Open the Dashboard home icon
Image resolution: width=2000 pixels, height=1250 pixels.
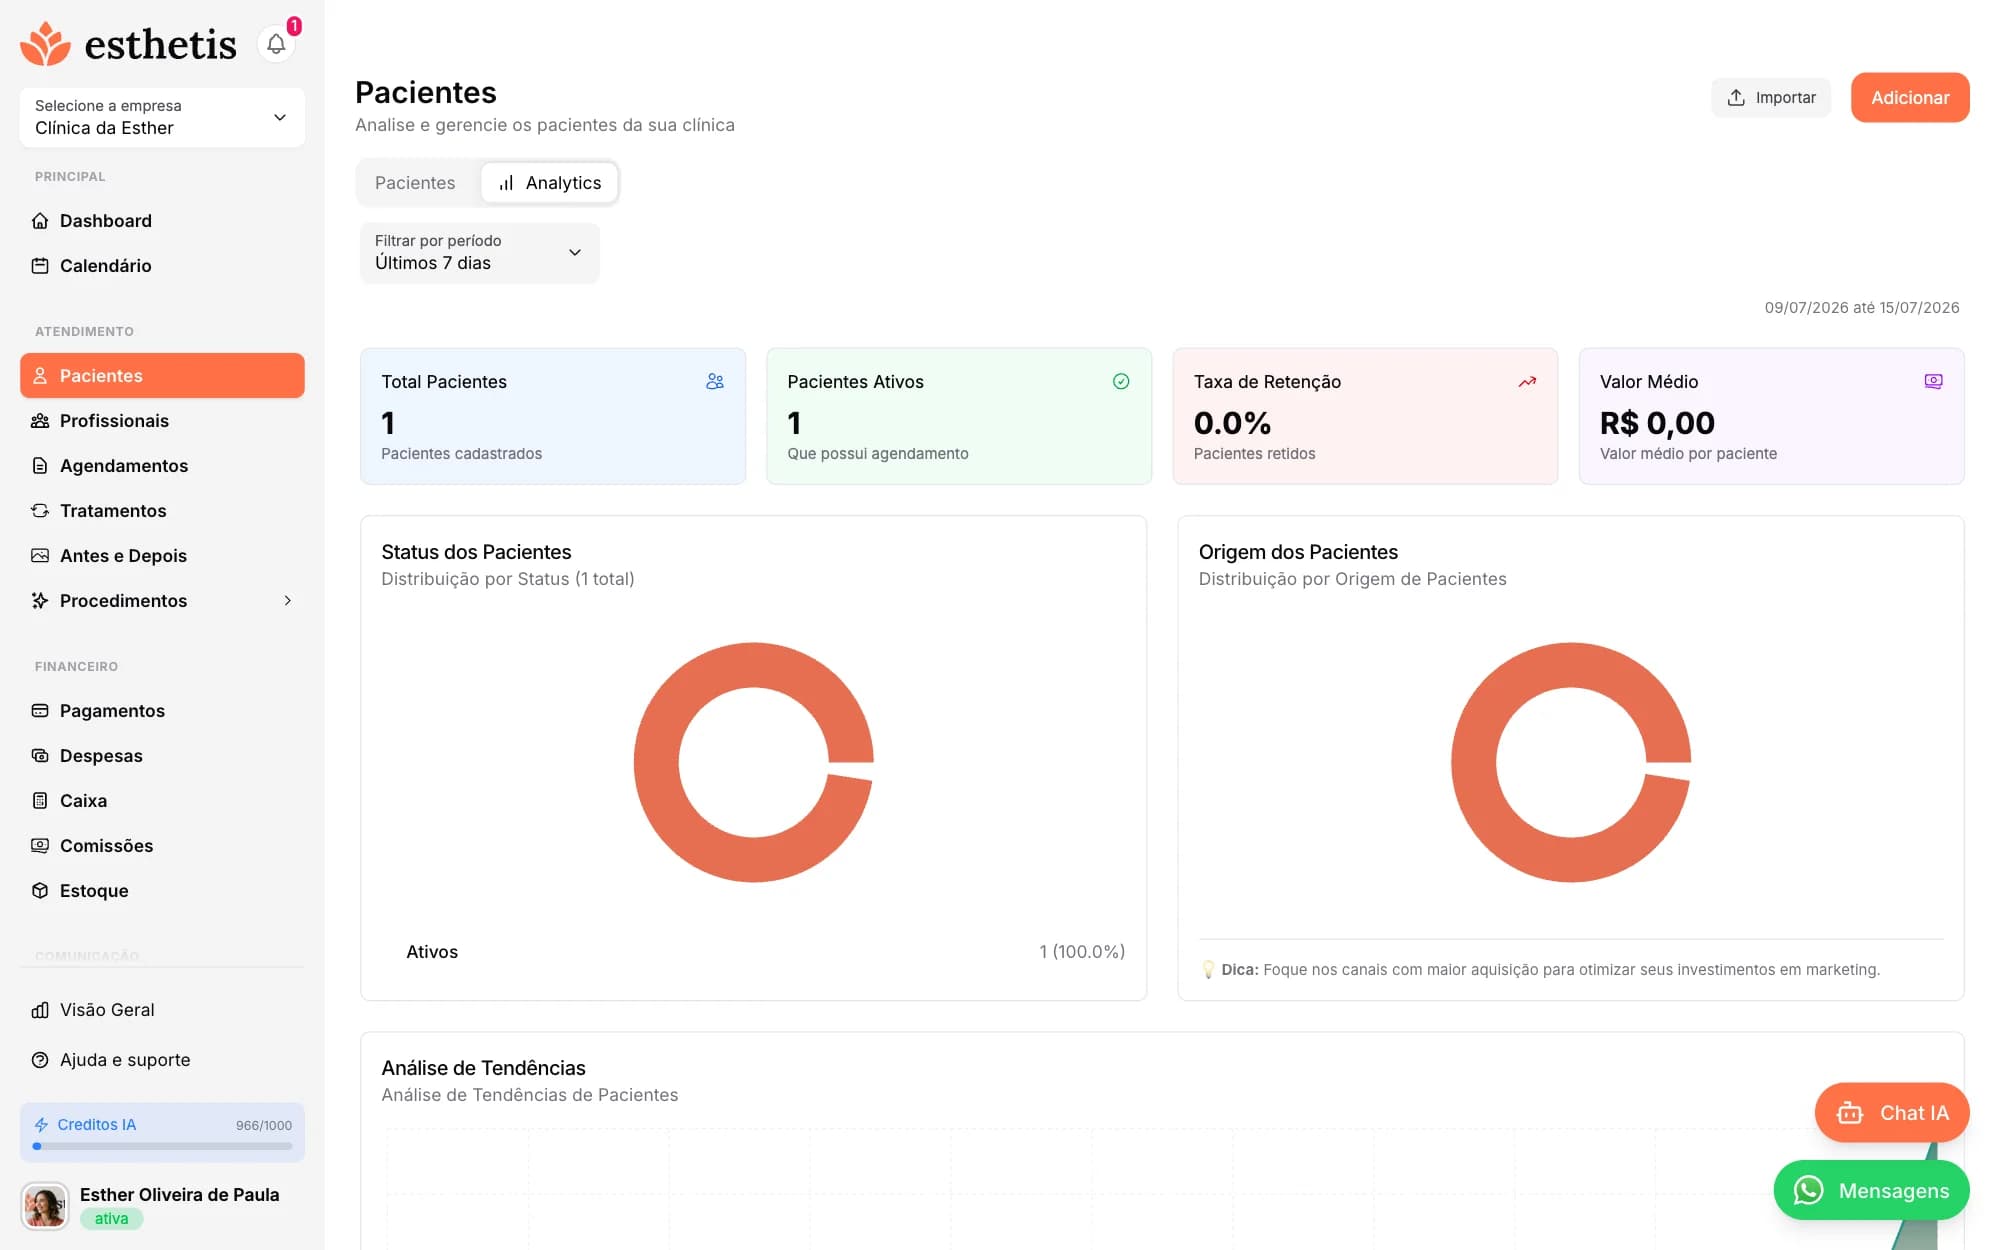(x=40, y=221)
